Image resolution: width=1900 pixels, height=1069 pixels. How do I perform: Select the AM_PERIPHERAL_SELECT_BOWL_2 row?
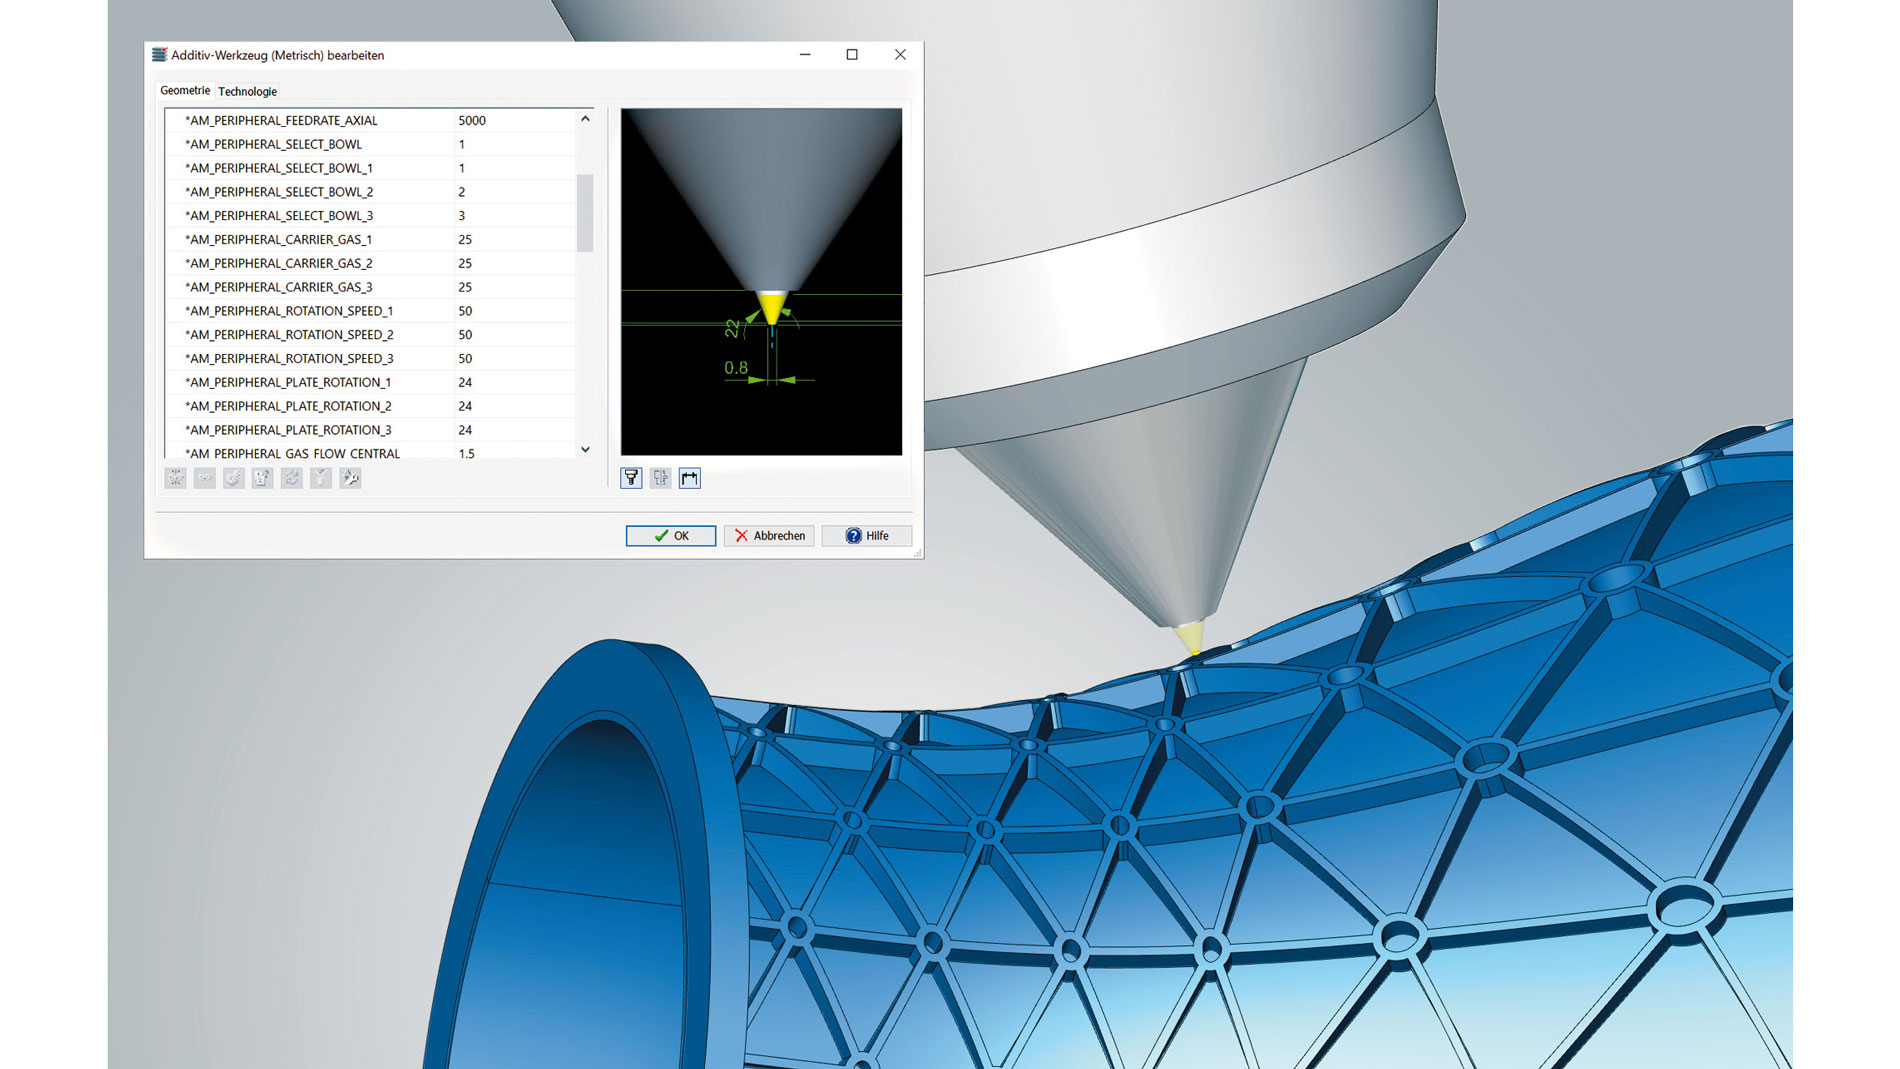(371, 192)
